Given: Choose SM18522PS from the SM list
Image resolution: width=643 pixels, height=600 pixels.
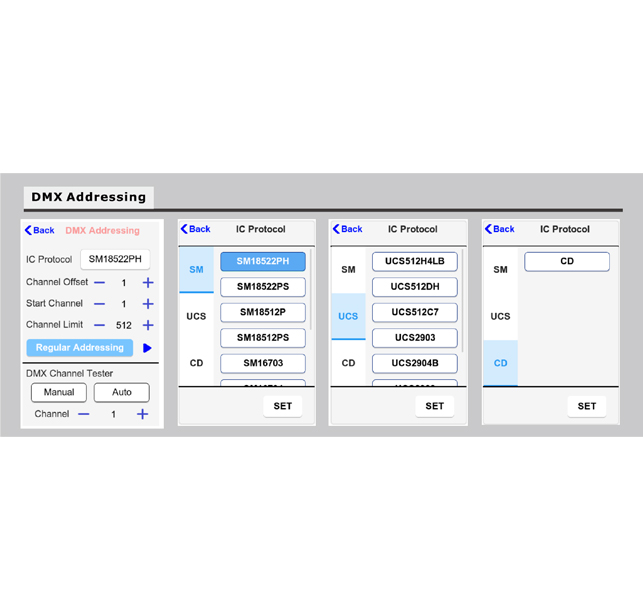Looking at the screenshot, I should click(263, 287).
